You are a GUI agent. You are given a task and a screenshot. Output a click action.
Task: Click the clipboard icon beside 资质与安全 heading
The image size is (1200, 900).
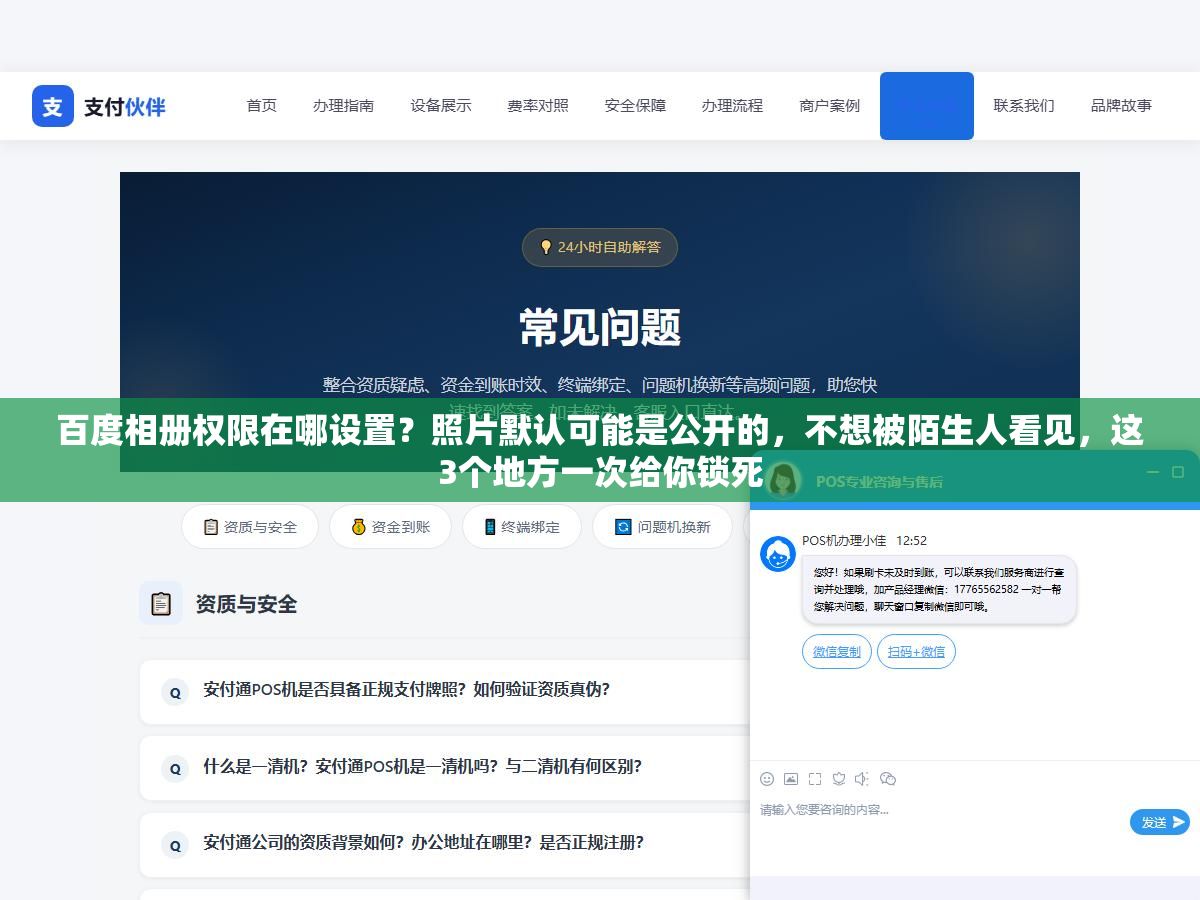pyautogui.click(x=161, y=603)
